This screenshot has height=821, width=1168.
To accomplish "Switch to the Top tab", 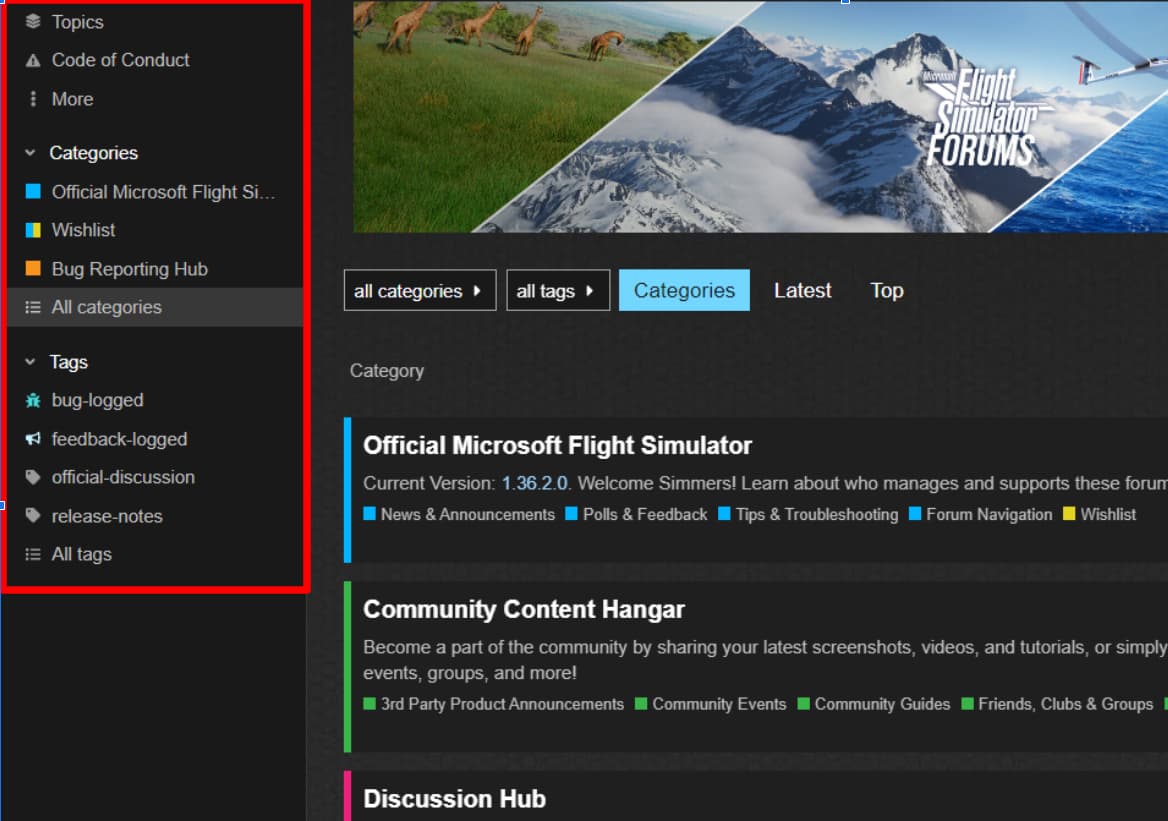I will [886, 290].
